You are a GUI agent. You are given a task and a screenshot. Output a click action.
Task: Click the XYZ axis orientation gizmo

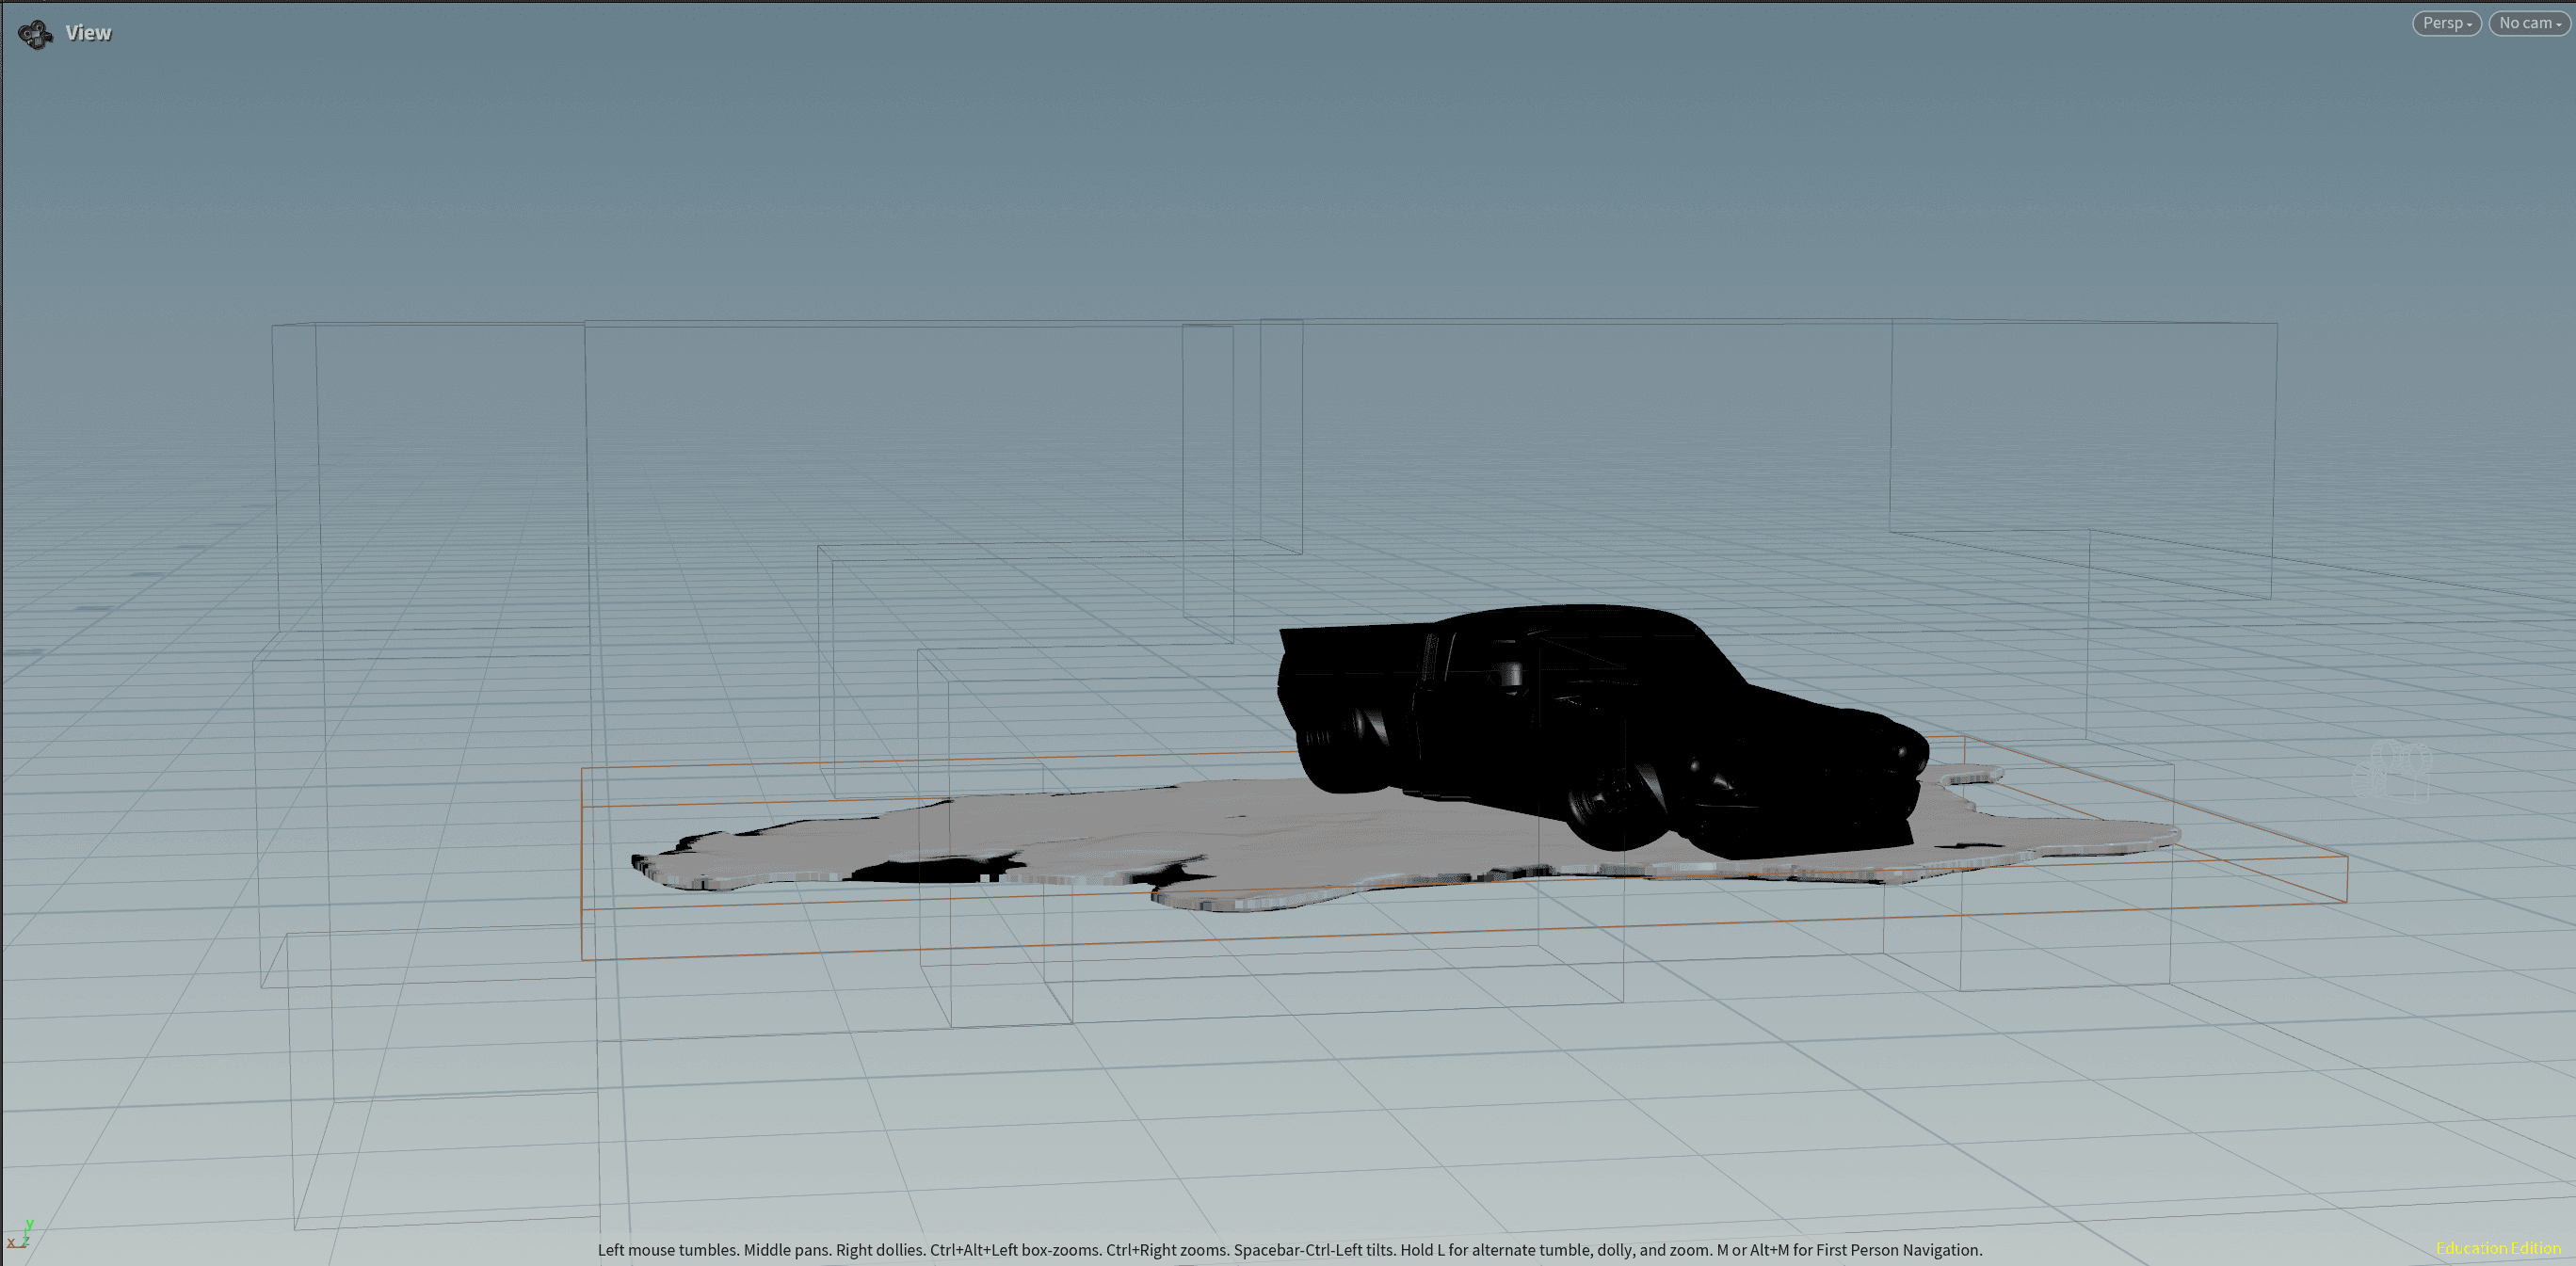tap(20, 1236)
